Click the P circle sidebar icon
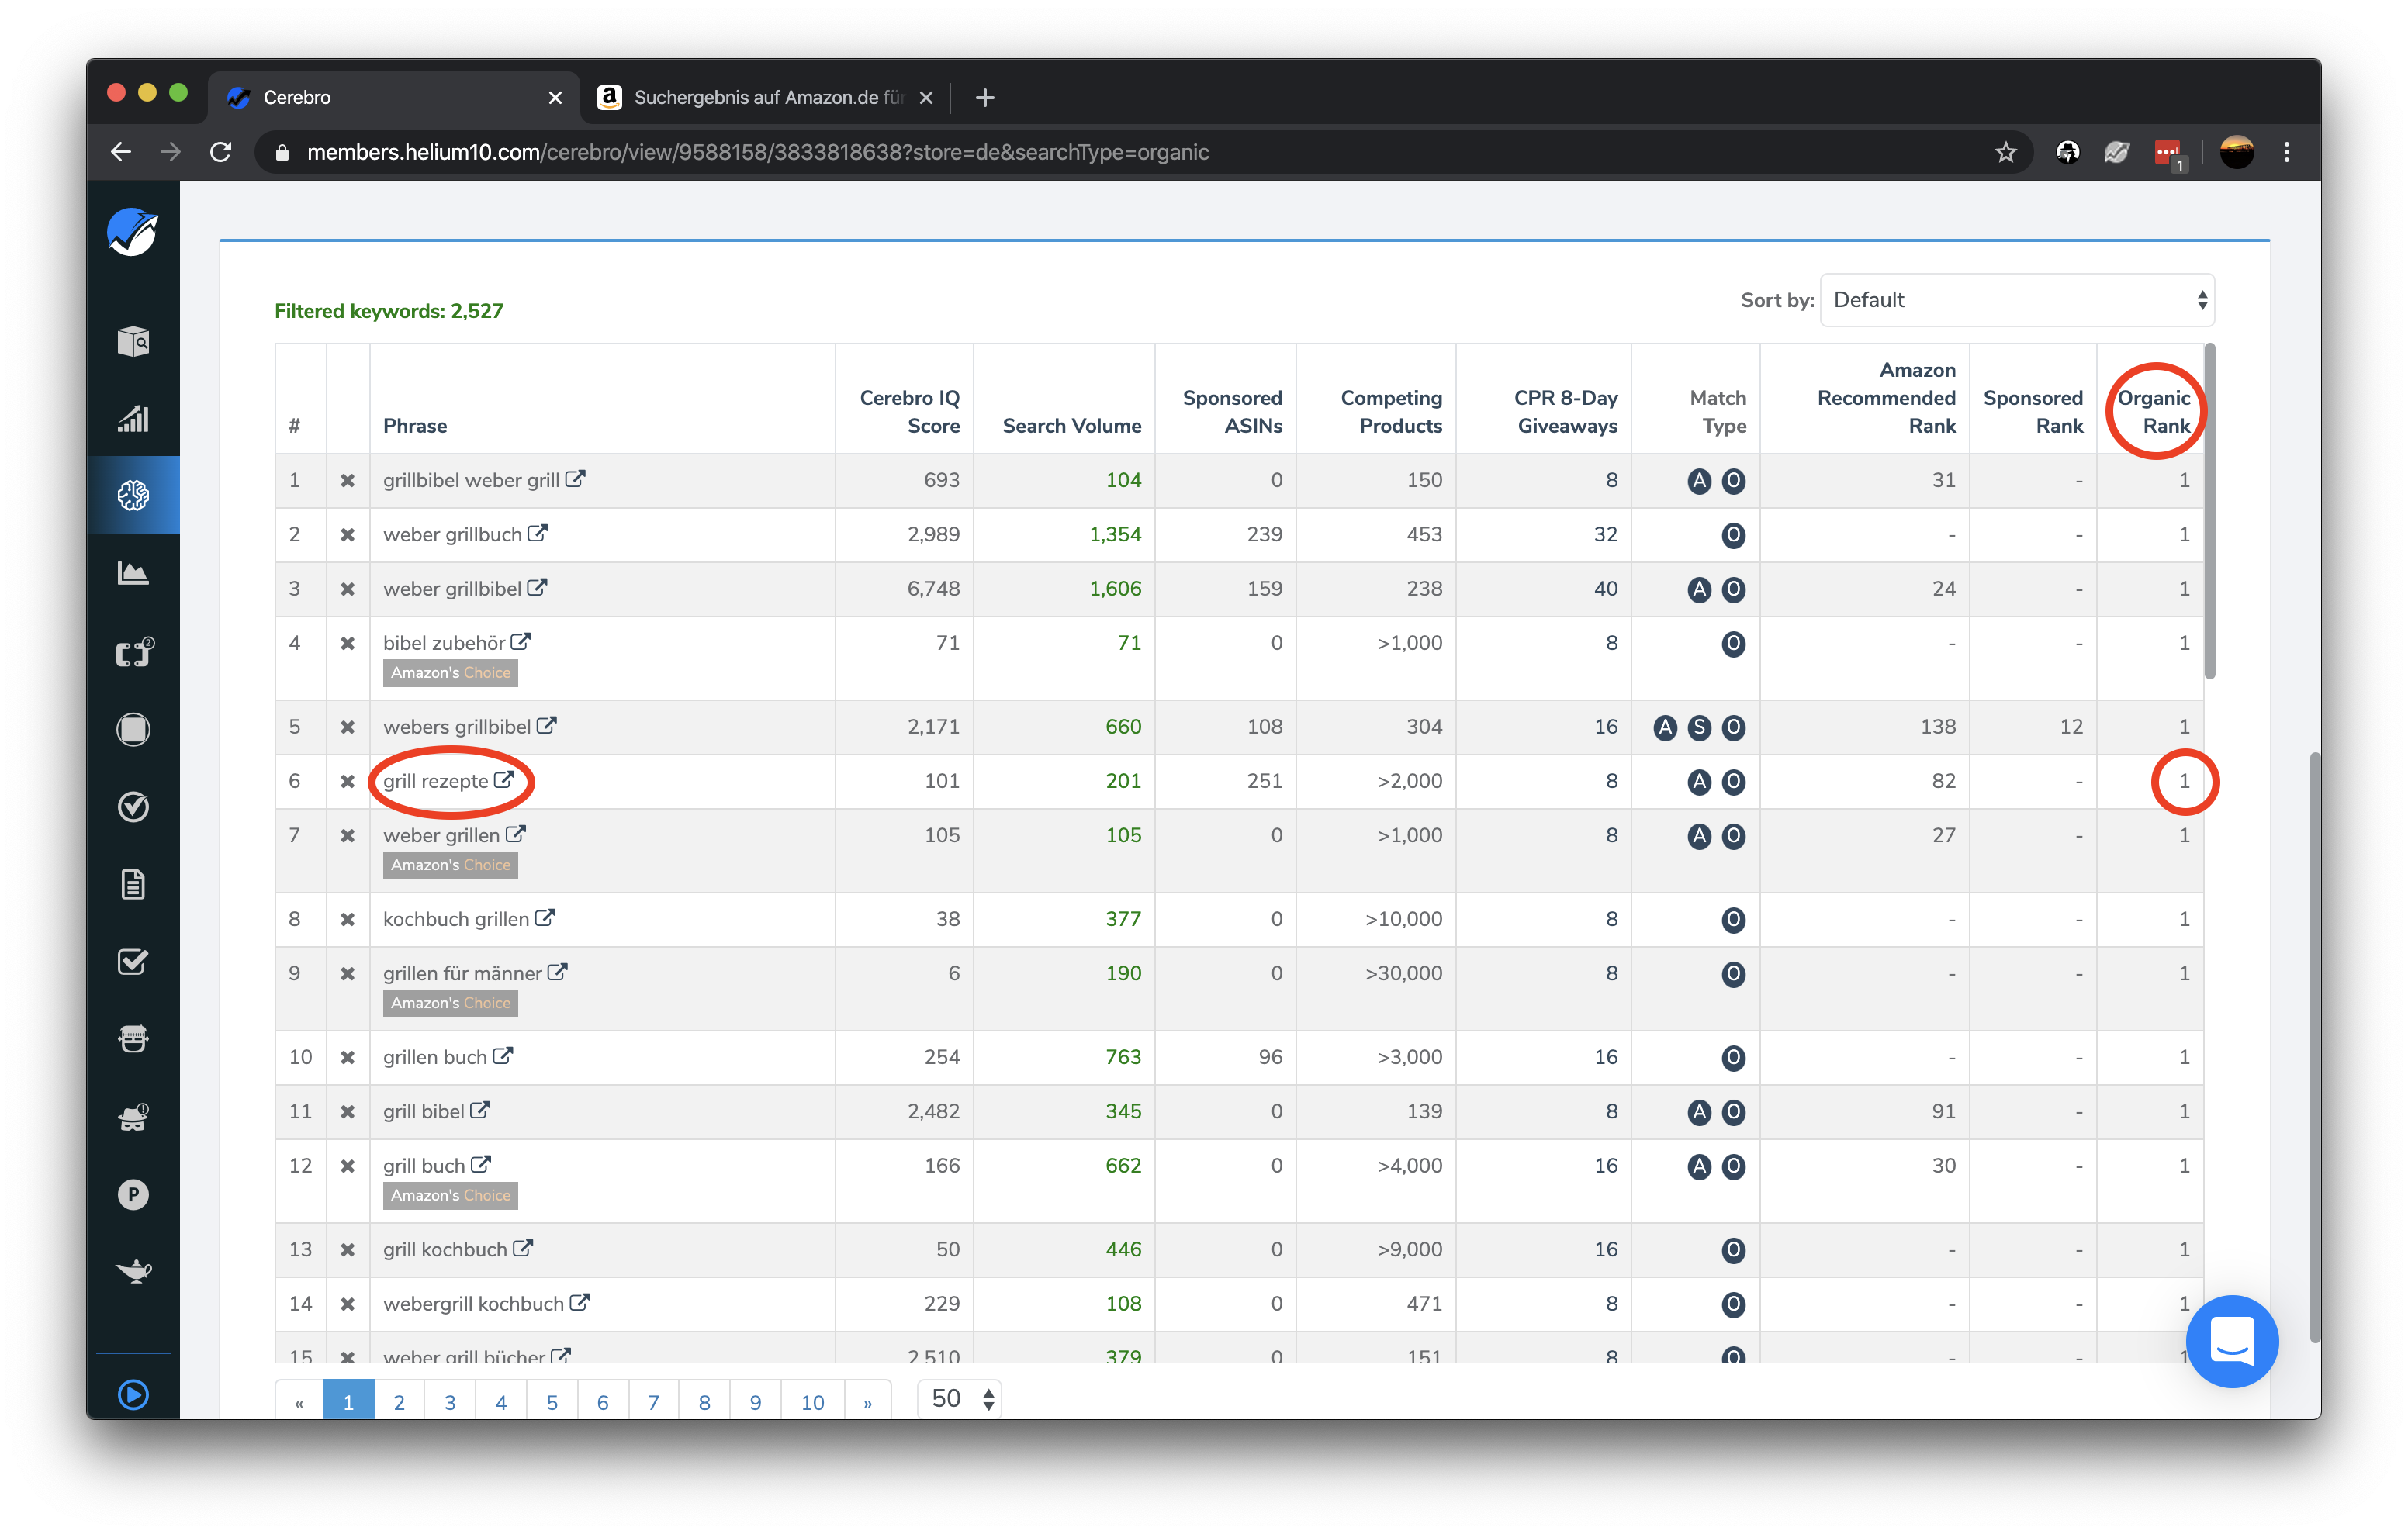 point(133,1194)
